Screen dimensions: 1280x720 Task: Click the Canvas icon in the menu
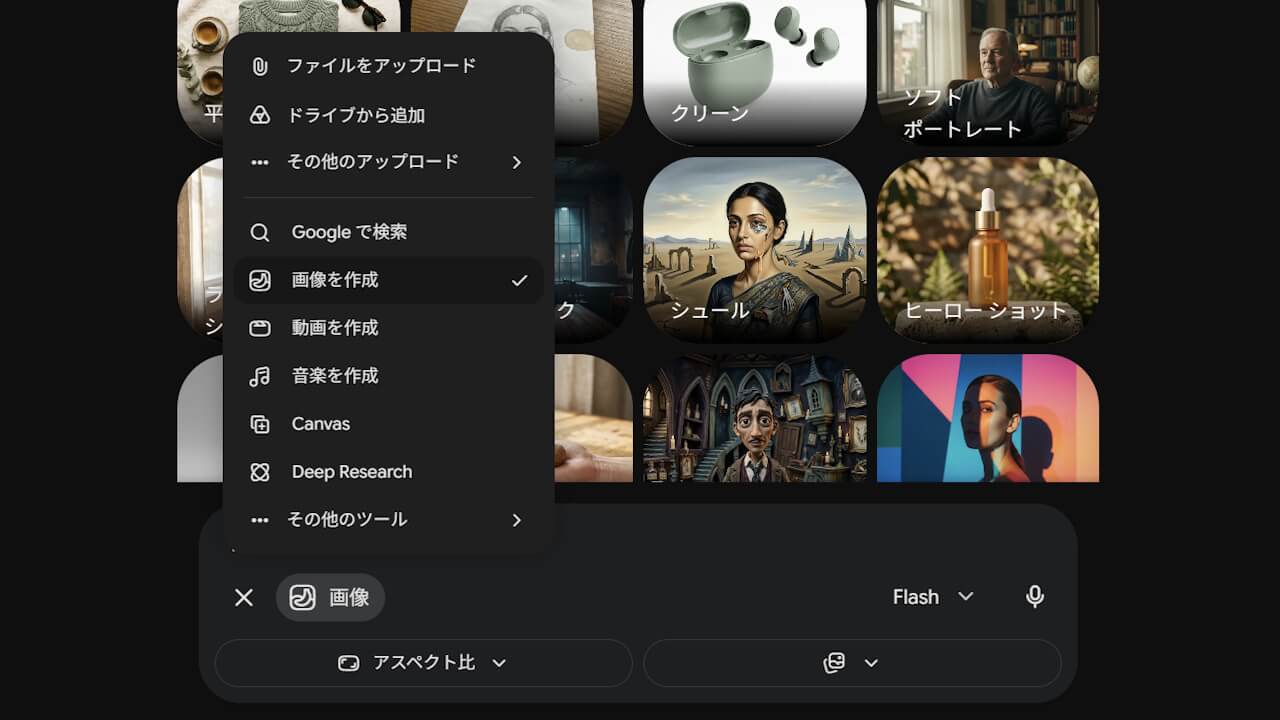click(x=260, y=424)
